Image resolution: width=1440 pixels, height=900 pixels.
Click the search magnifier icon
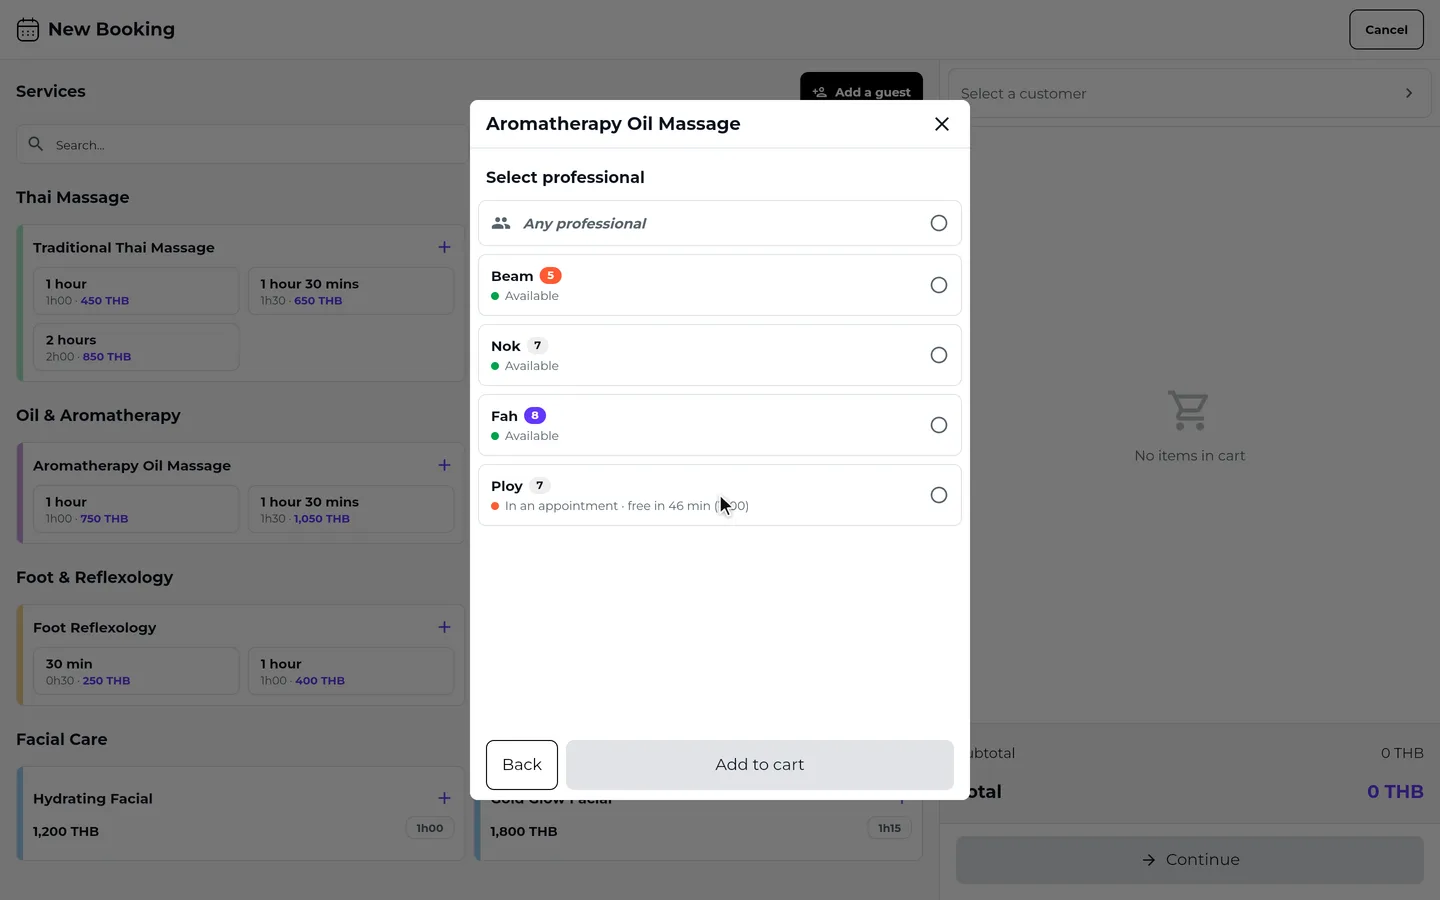(x=36, y=144)
